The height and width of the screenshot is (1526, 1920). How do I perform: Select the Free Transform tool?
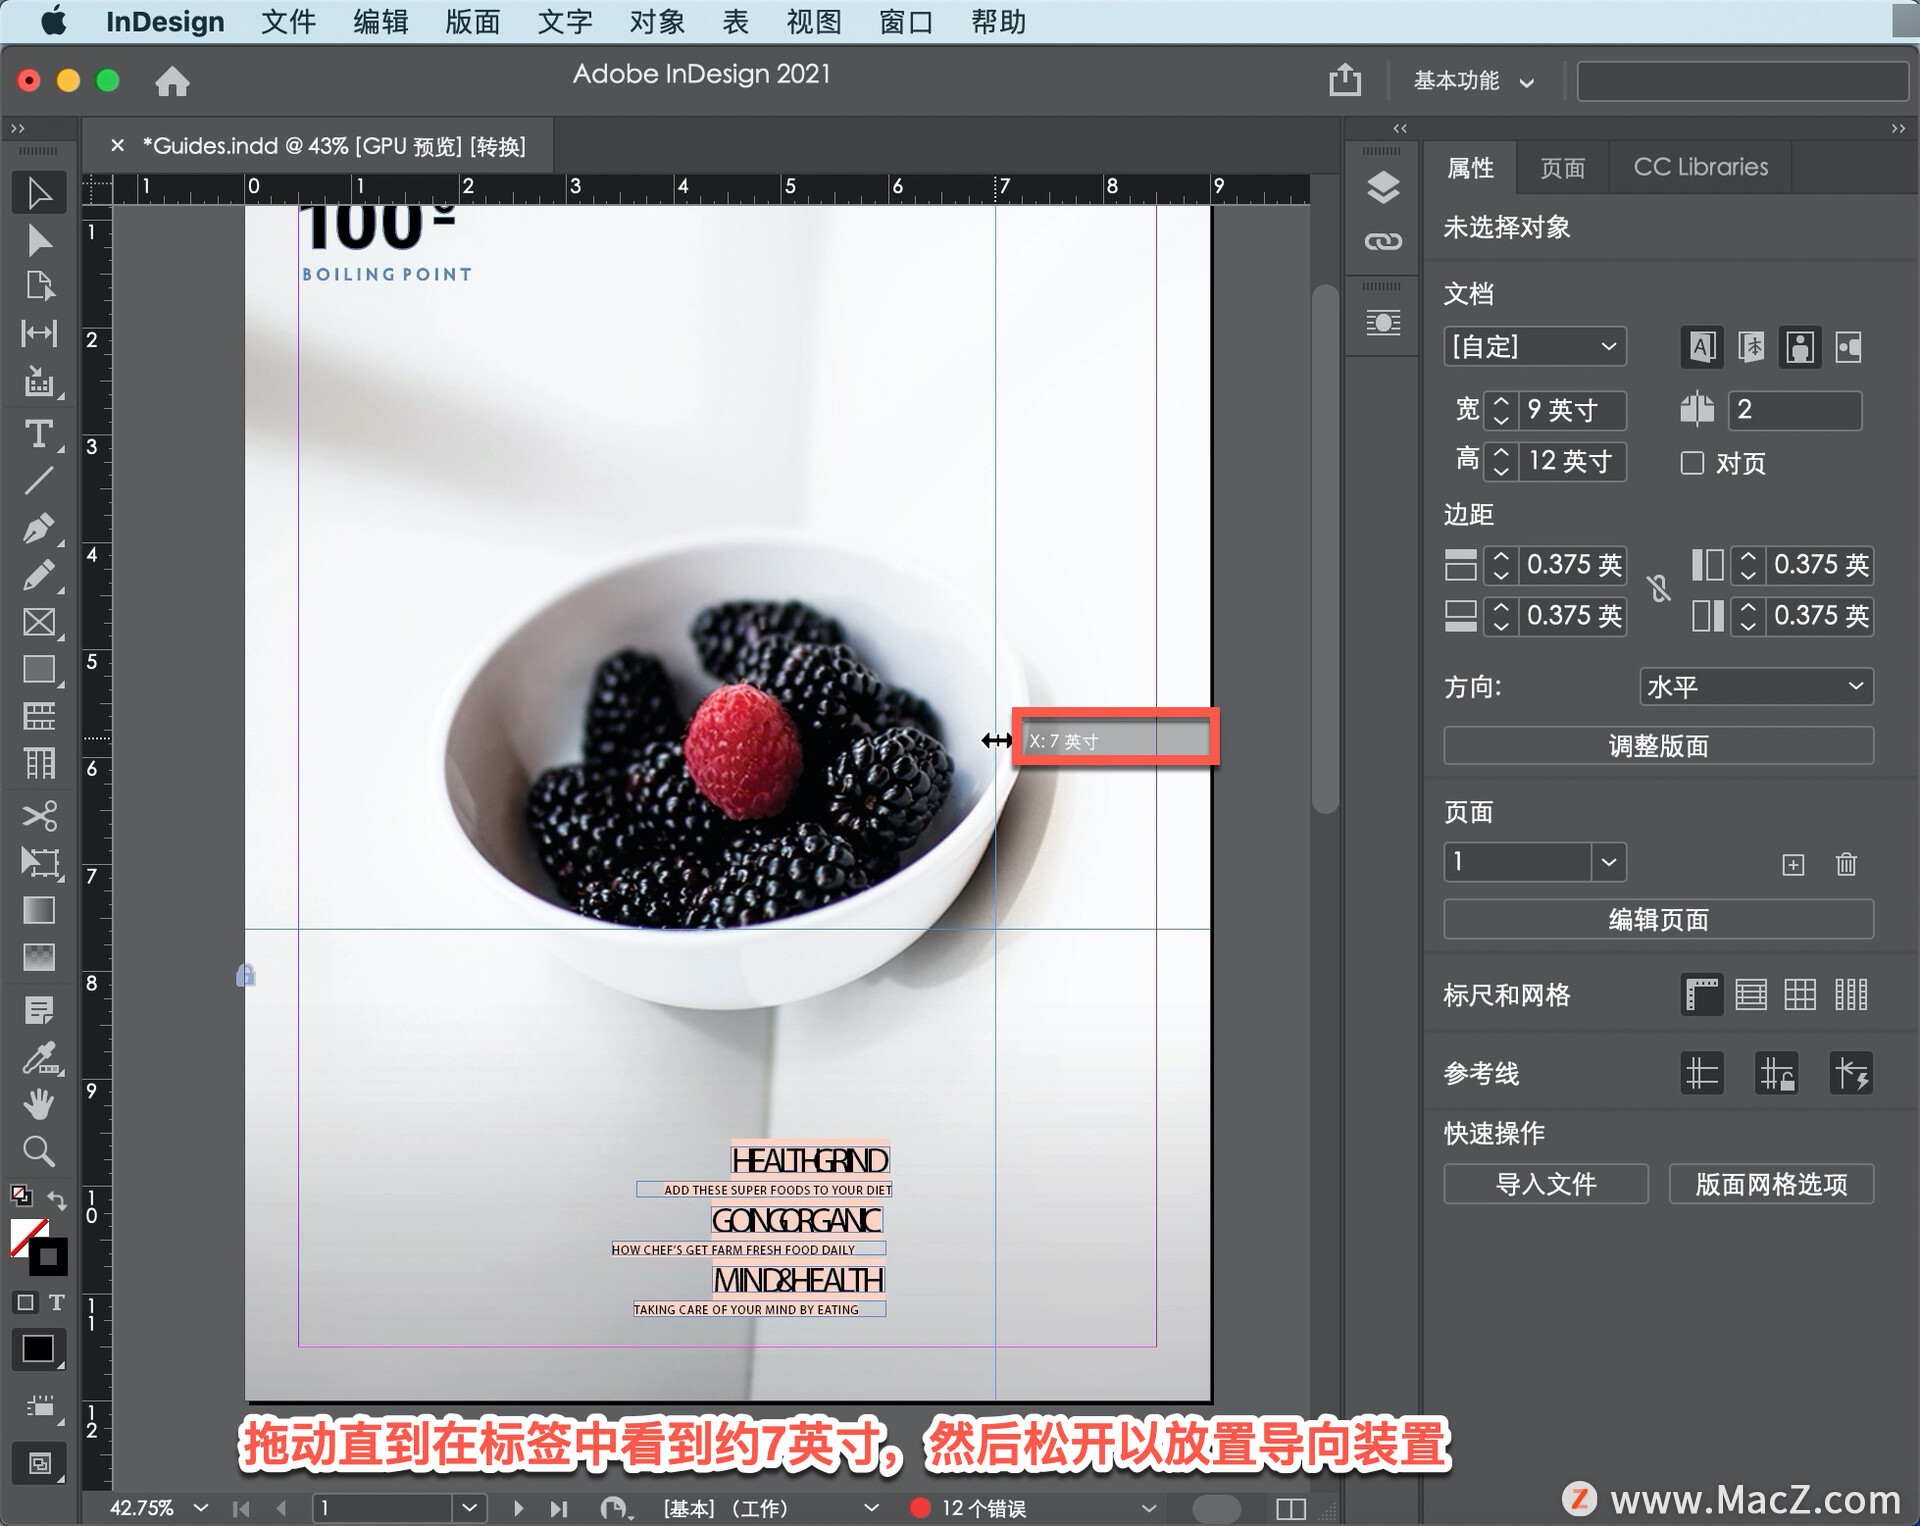39,863
